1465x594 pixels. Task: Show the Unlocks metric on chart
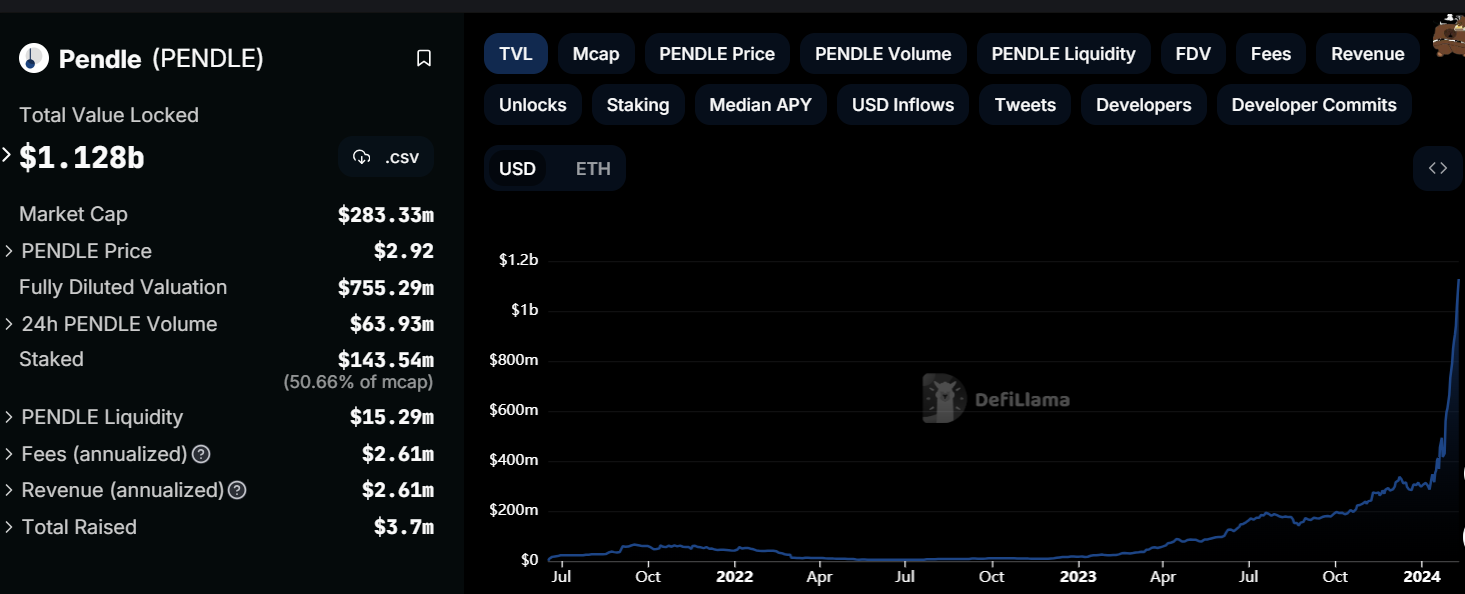tap(533, 105)
